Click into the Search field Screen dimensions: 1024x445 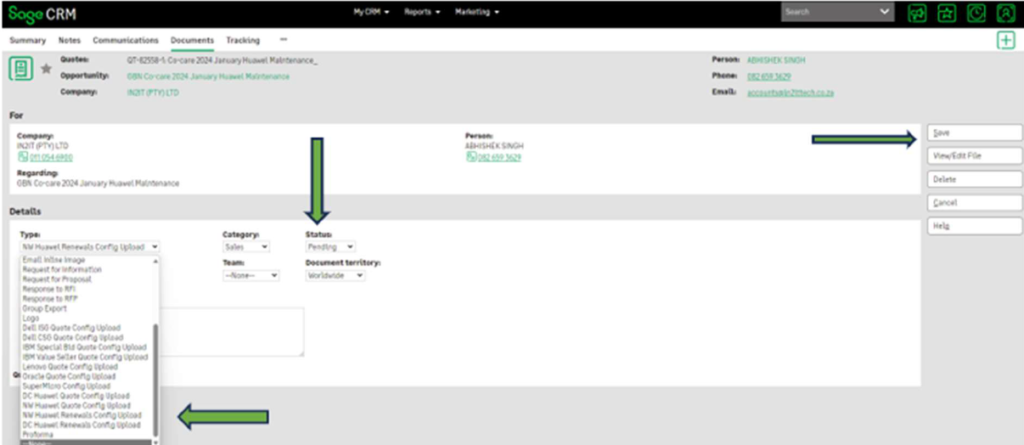(x=825, y=12)
